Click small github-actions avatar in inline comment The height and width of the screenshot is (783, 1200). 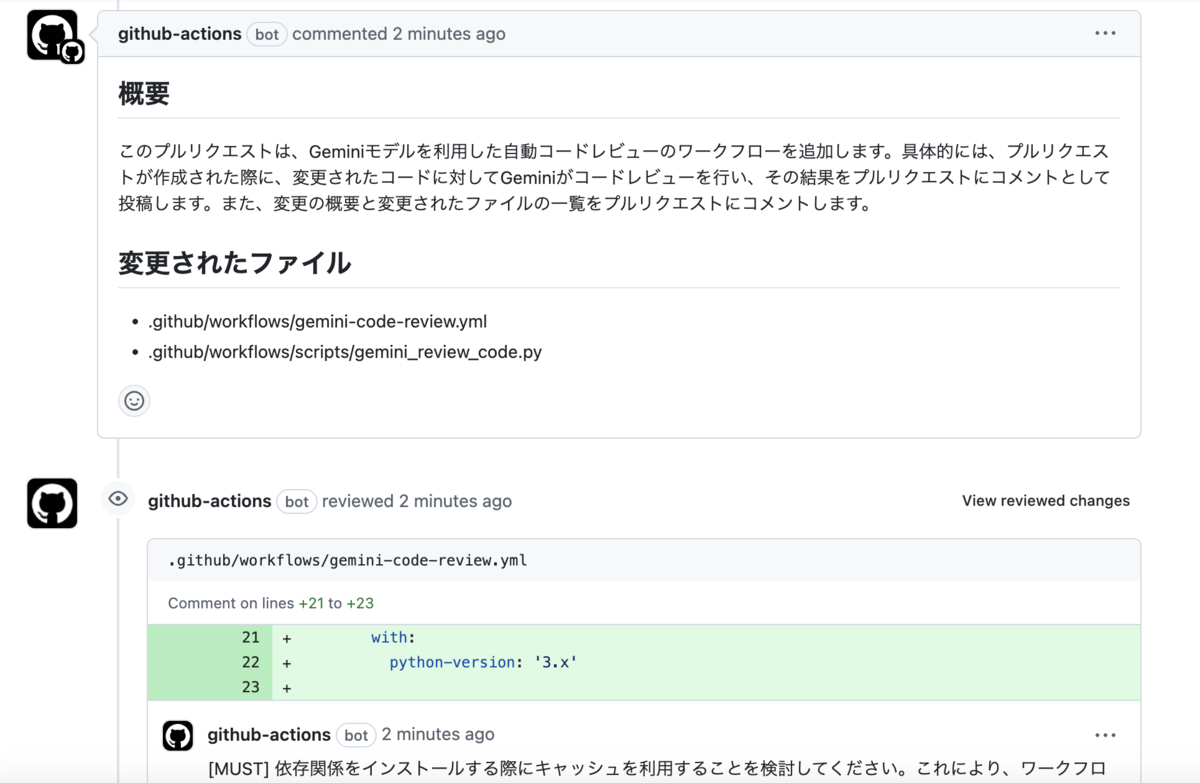(x=178, y=735)
